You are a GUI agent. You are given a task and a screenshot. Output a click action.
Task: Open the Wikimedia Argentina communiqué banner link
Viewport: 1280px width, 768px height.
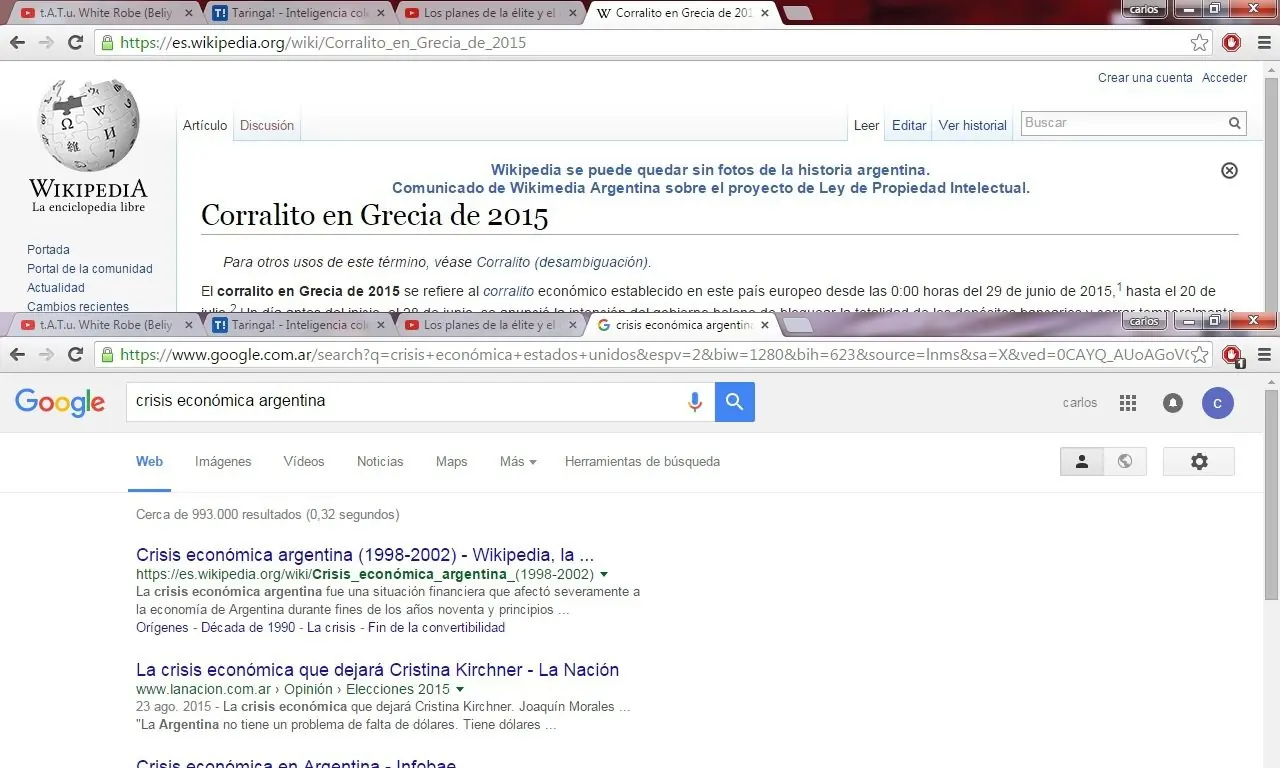click(x=711, y=188)
